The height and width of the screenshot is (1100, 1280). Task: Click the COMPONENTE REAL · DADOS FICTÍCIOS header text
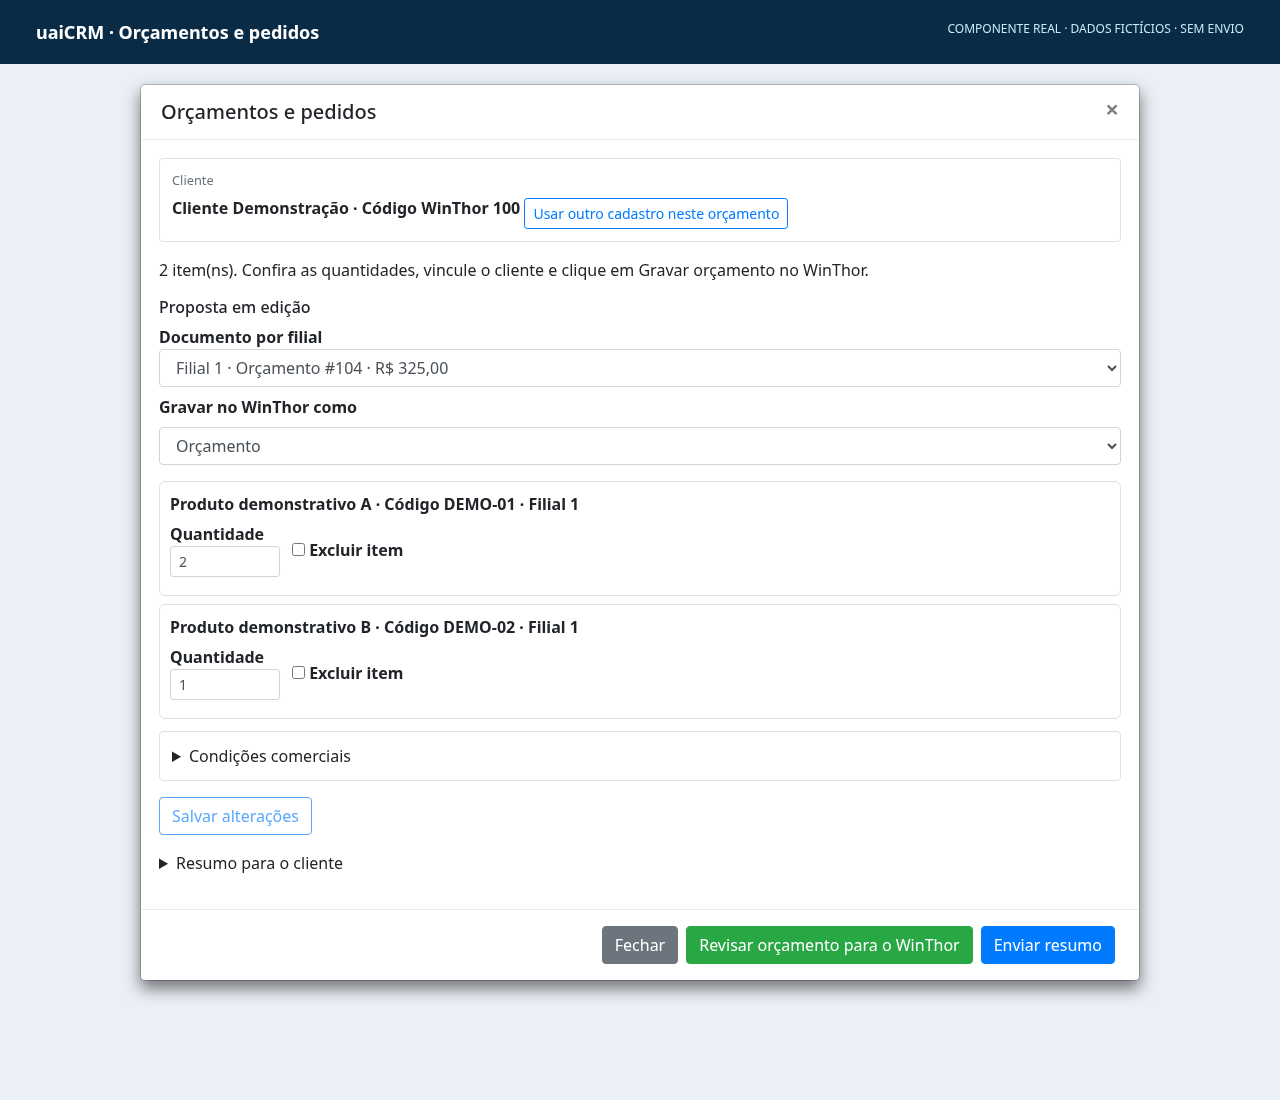[x=1059, y=29]
